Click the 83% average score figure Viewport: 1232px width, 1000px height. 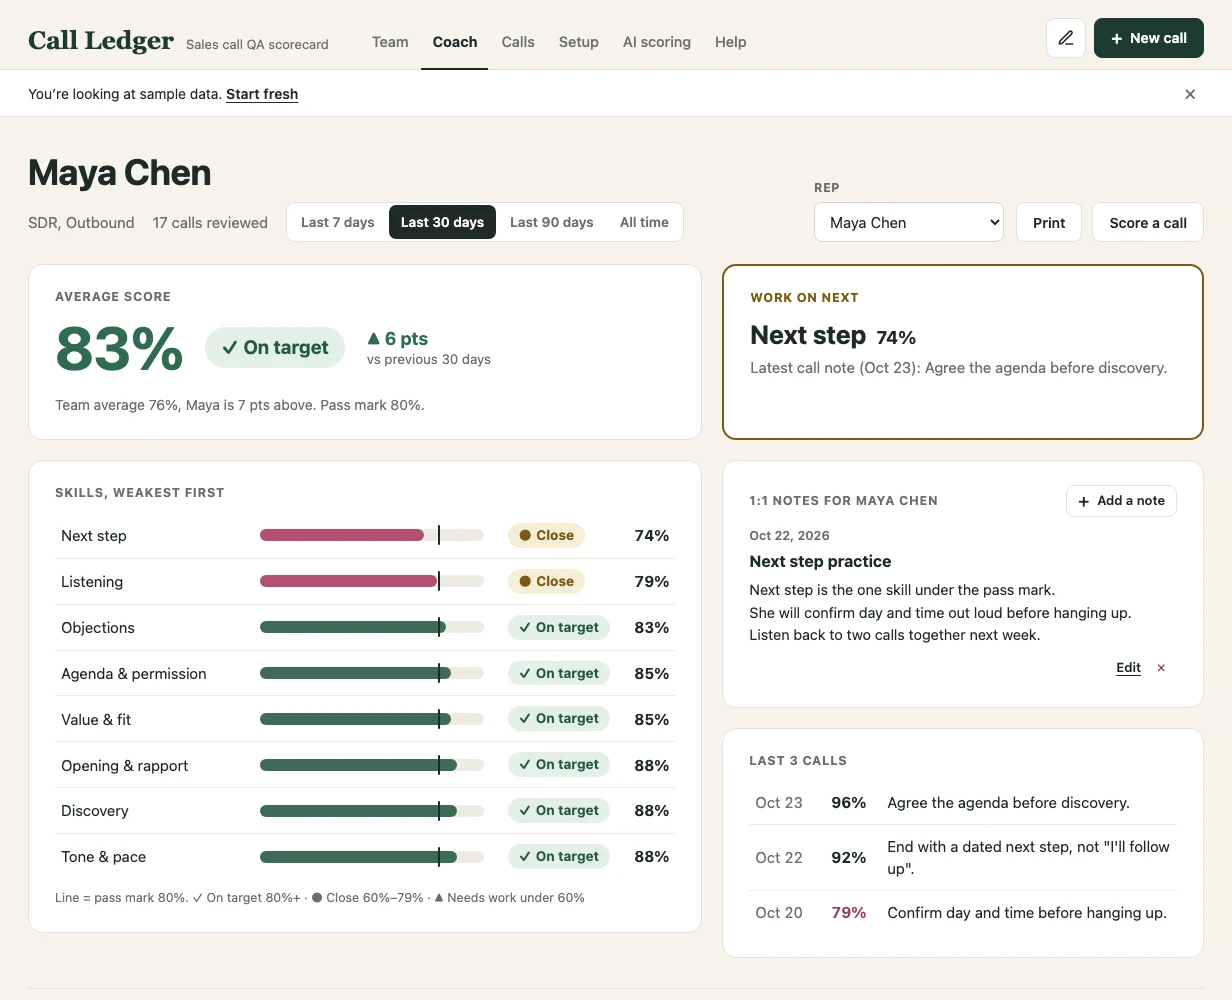click(x=119, y=349)
